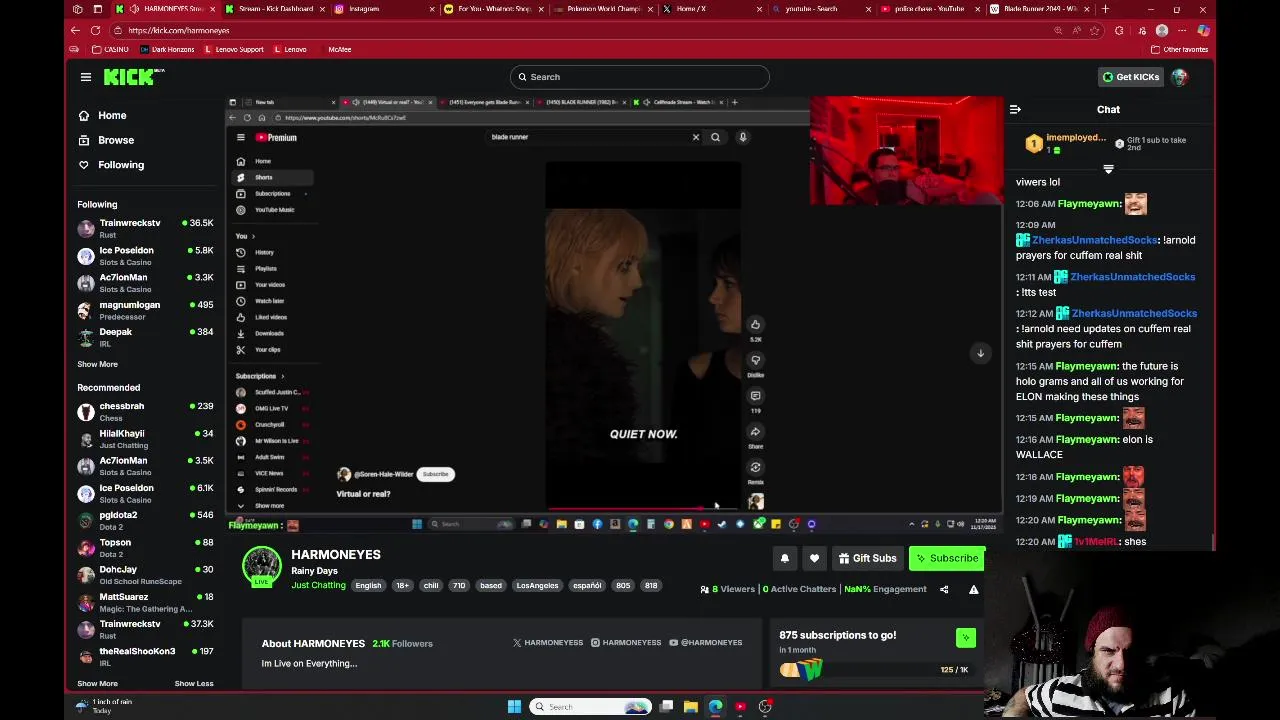Click the Flaymeyawn username at 12:15 AM
1280x720 pixels.
(x=1088, y=366)
